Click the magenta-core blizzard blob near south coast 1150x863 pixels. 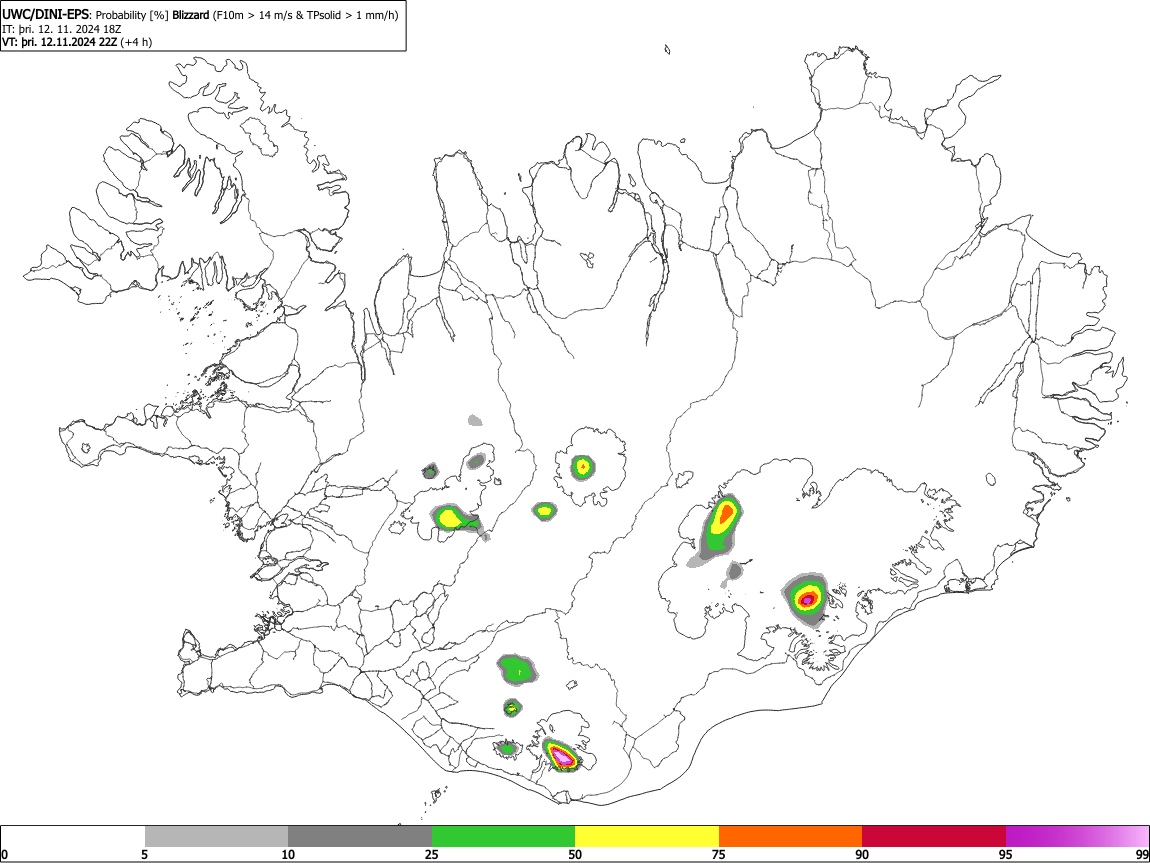(563, 755)
